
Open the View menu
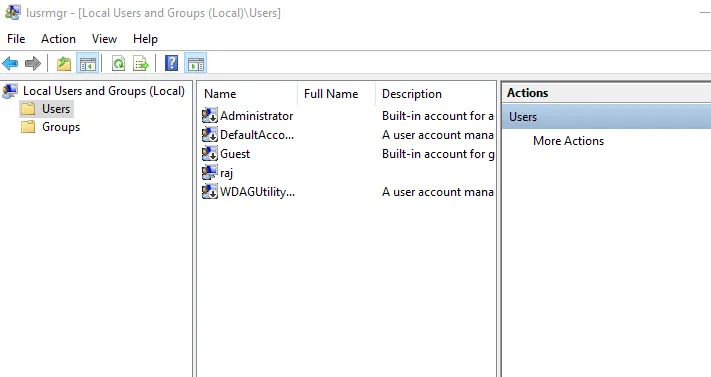[104, 39]
